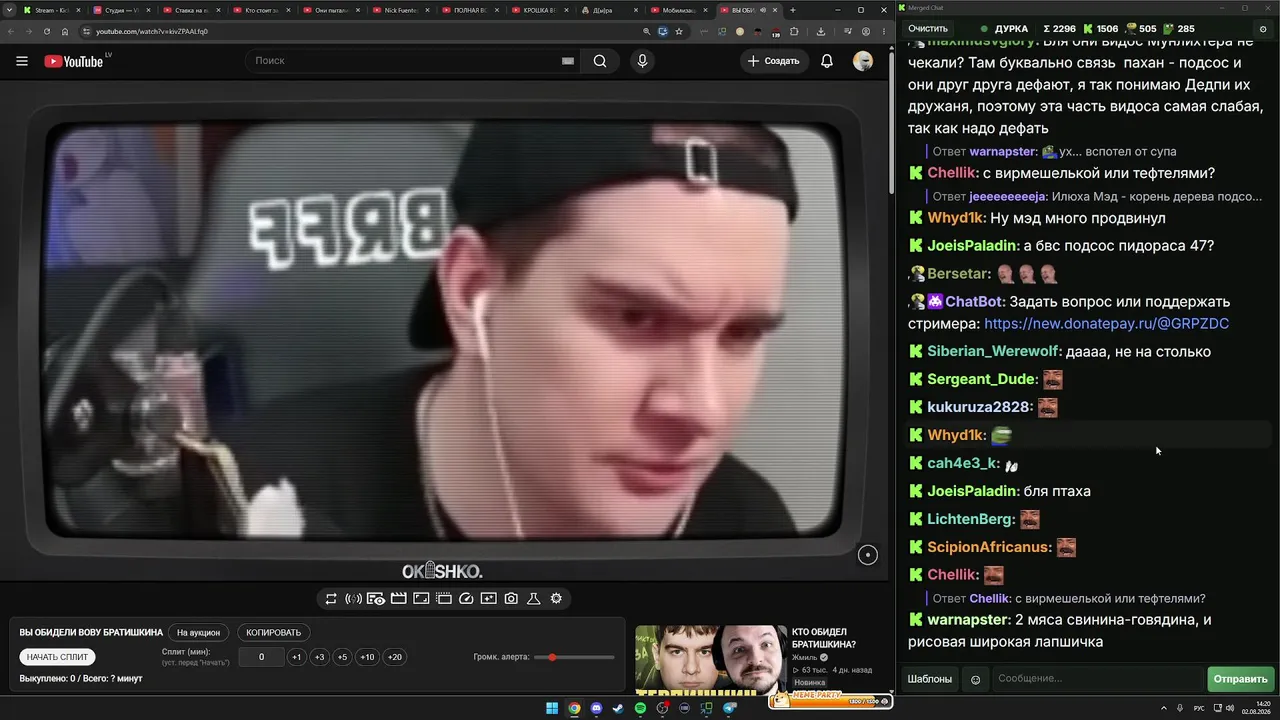This screenshot has height=720, width=1280.
Task: Reload the browser page
Action: [47, 31]
